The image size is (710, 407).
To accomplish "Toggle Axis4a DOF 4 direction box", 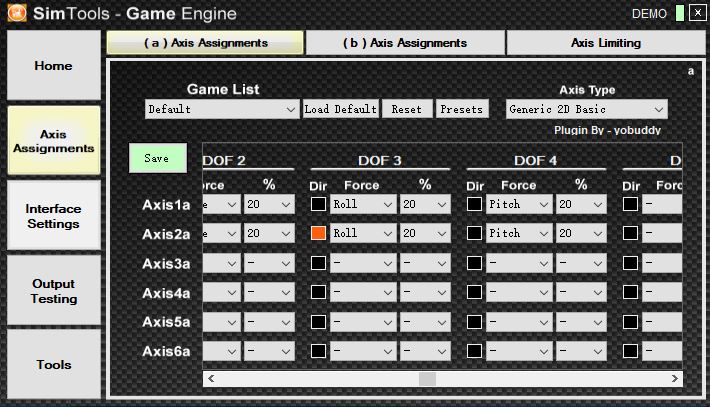I will (x=474, y=292).
